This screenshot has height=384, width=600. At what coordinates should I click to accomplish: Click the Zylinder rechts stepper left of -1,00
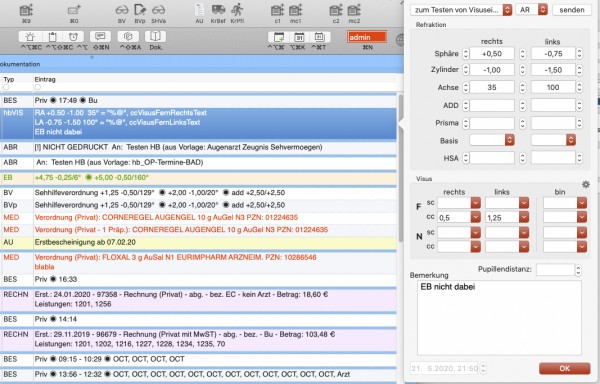click(x=465, y=70)
